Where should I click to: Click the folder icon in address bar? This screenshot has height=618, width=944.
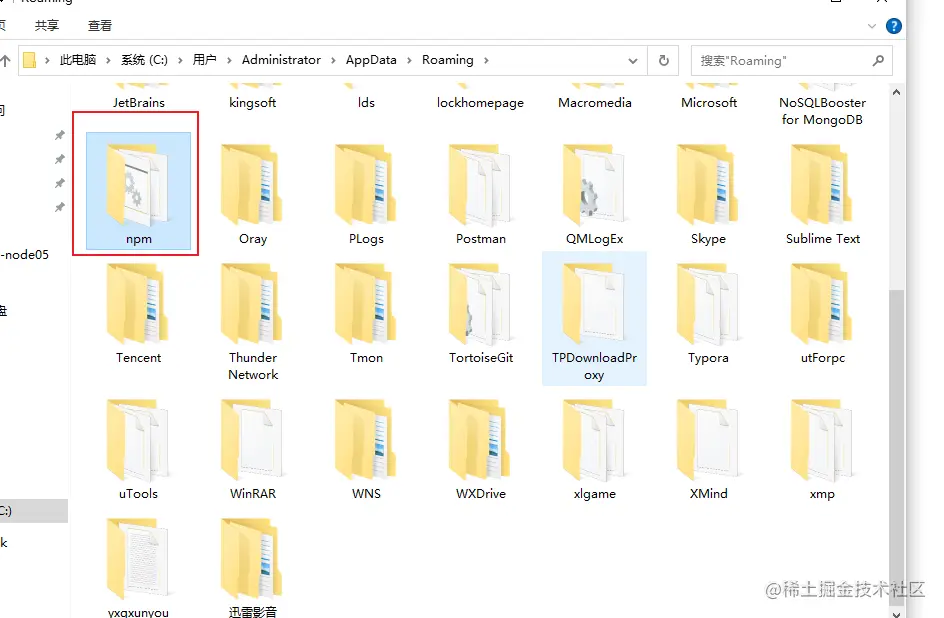click(x=30, y=60)
